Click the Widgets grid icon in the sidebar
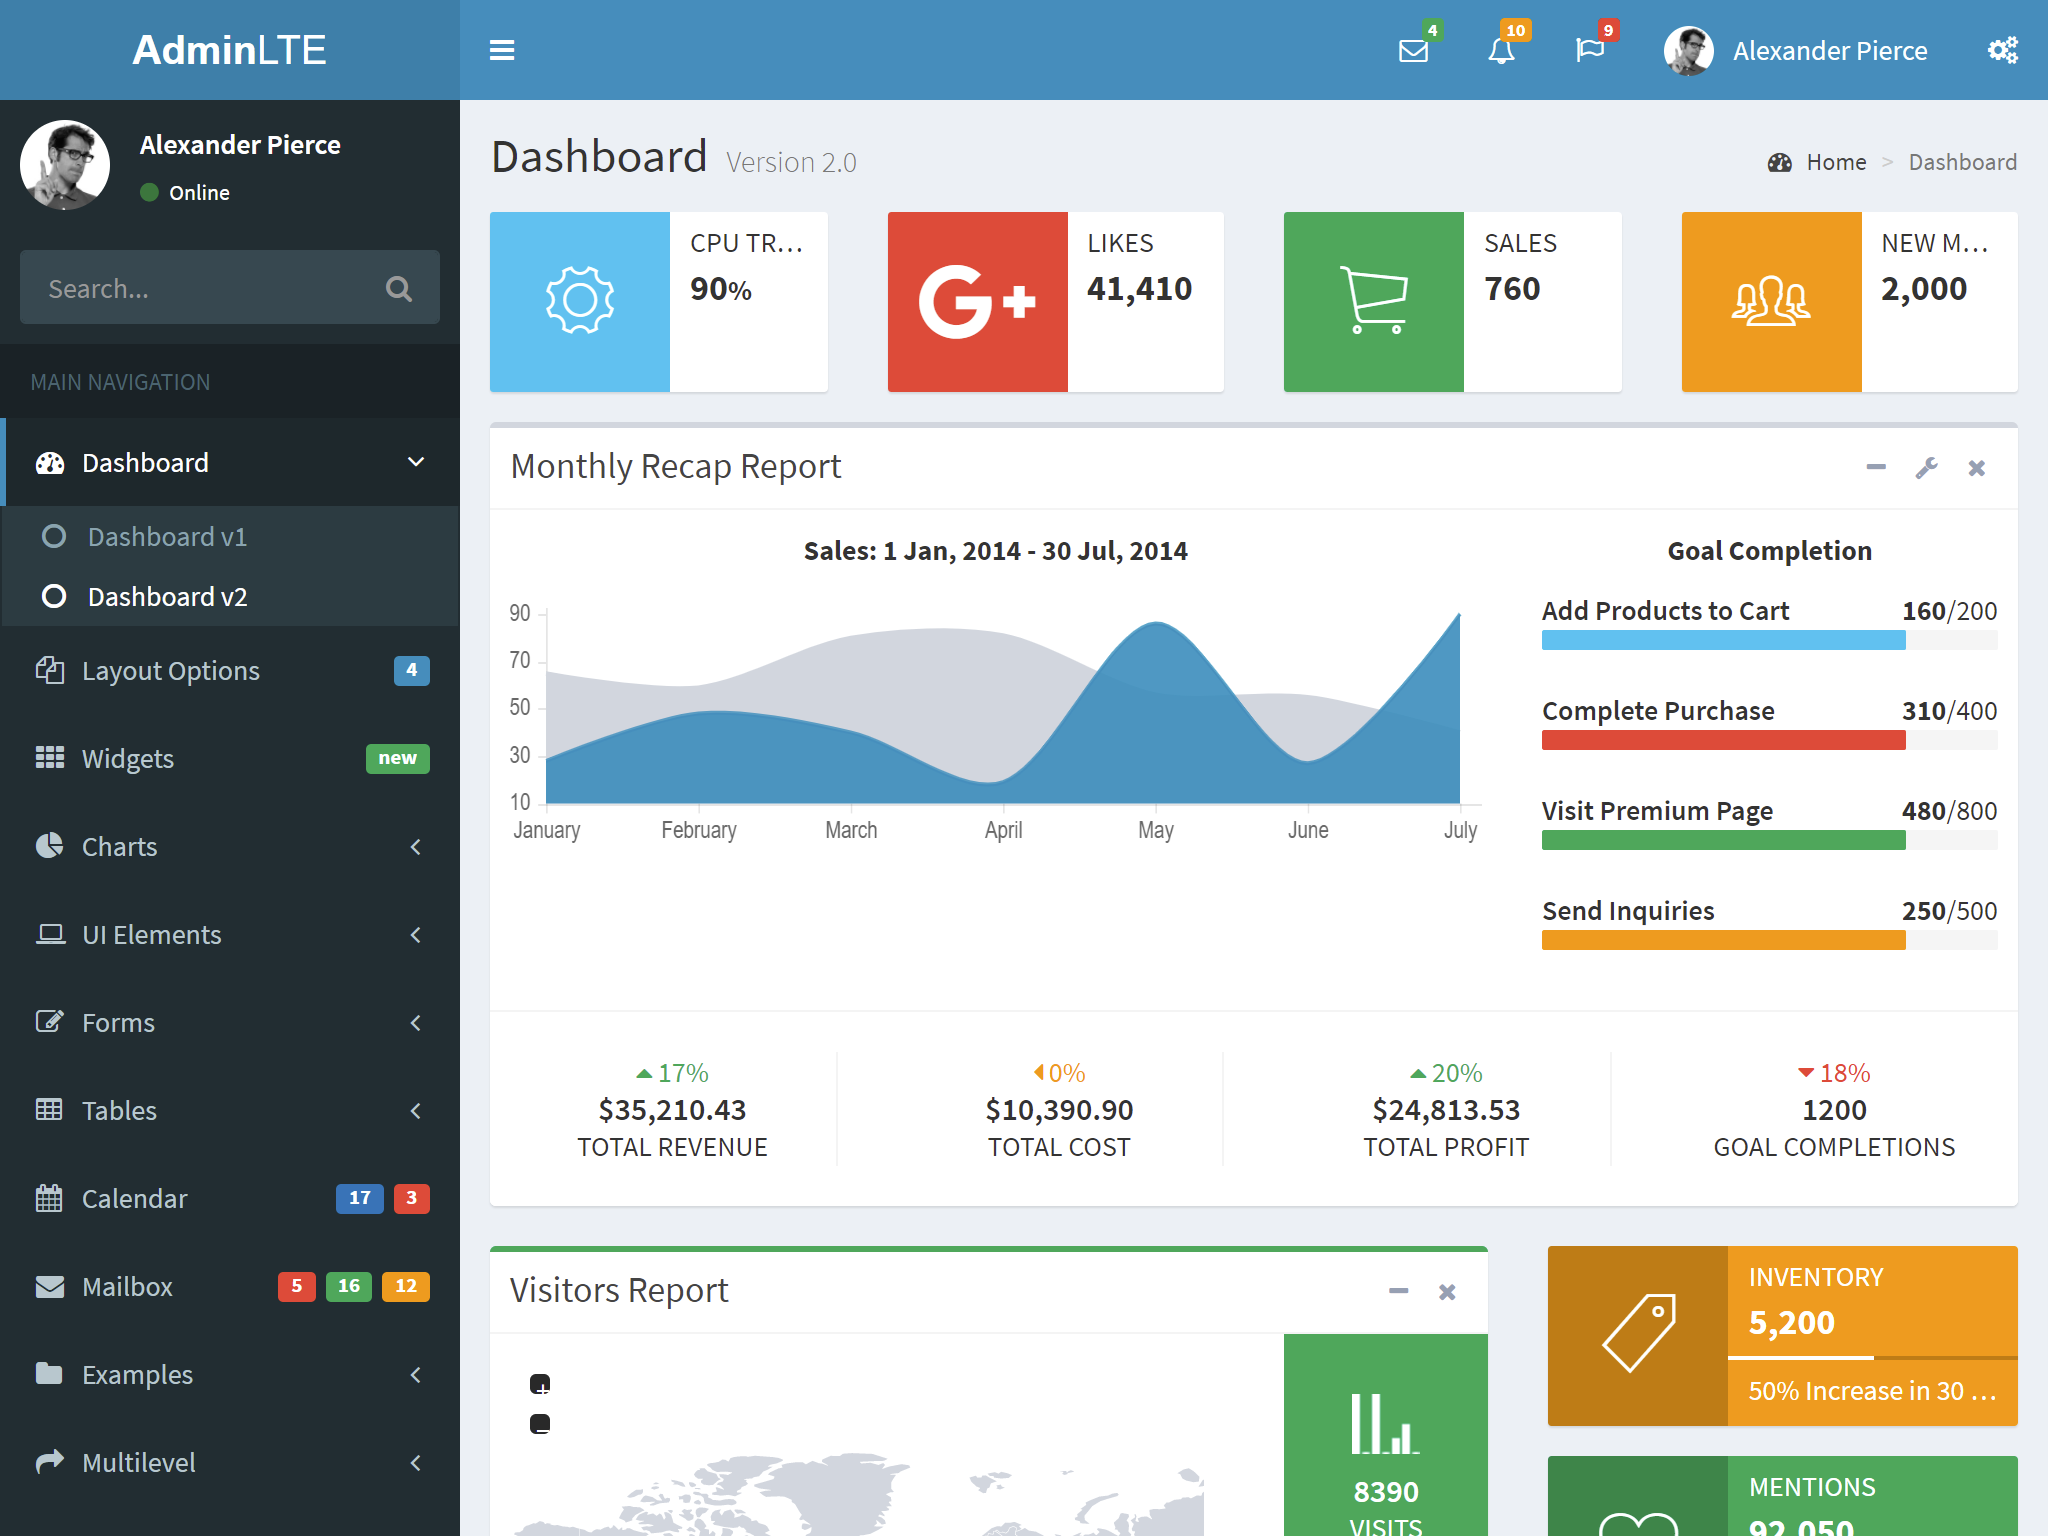The image size is (2048, 1536). [x=50, y=758]
